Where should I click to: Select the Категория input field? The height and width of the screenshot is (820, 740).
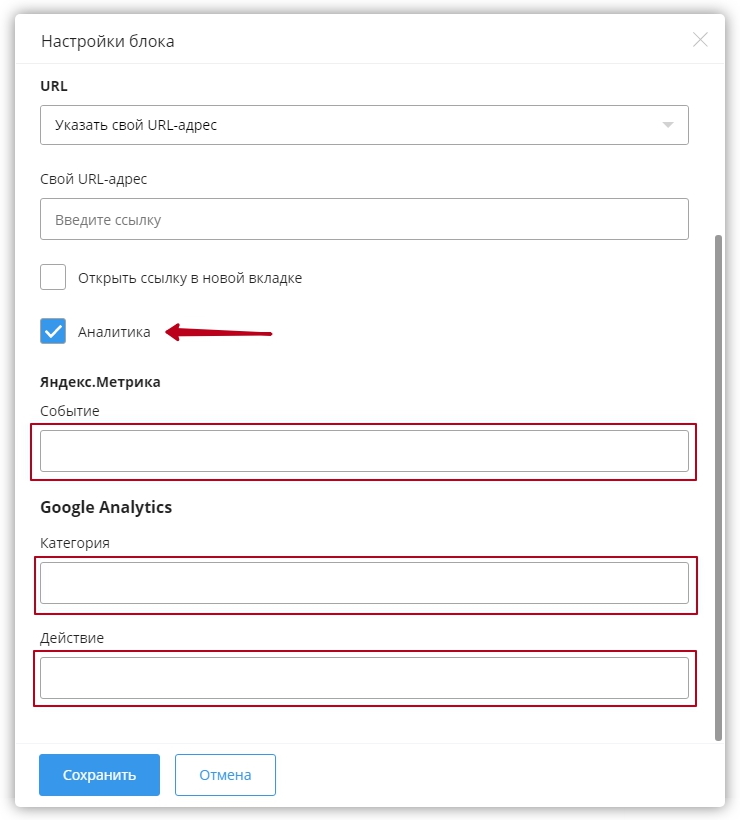tap(364, 583)
